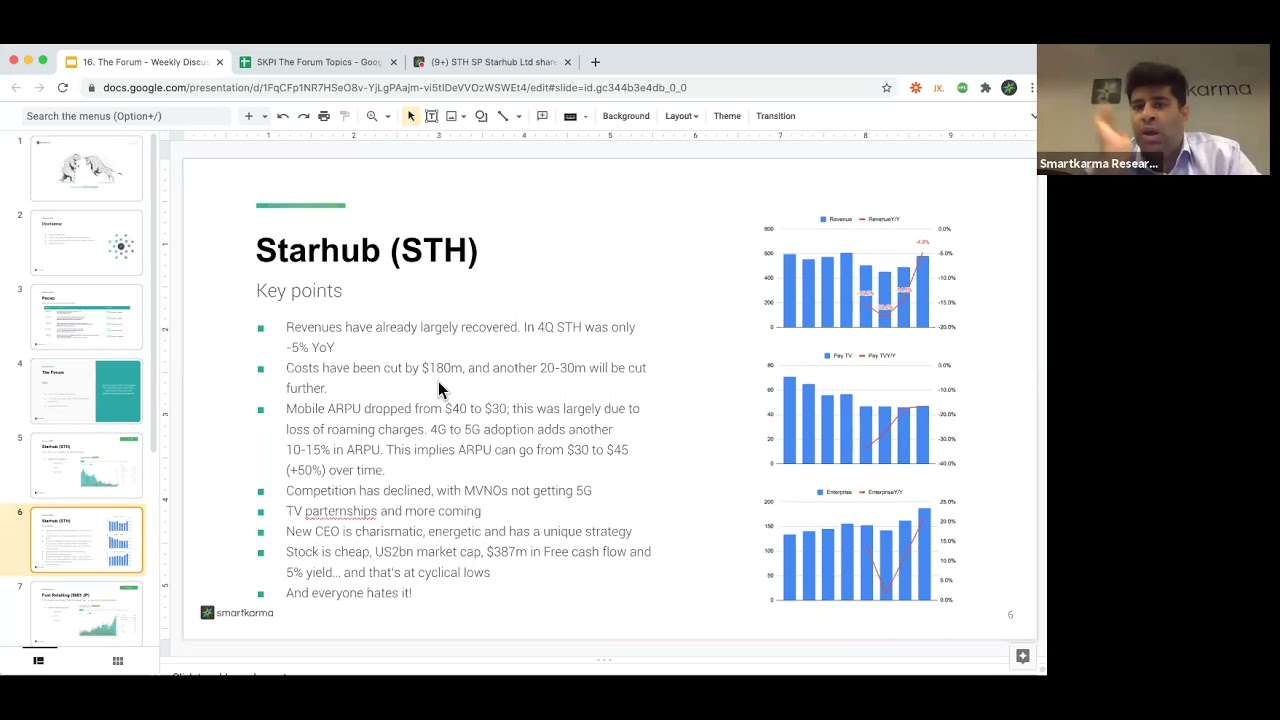Select slide 5 Starhub thumbnail
Screen dimensions: 1280x720
point(87,465)
